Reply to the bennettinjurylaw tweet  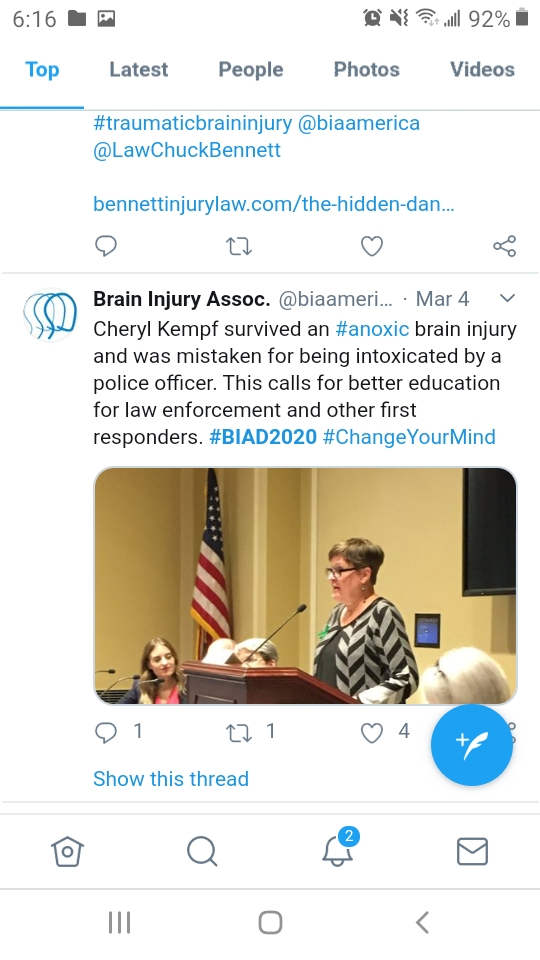tap(106, 246)
